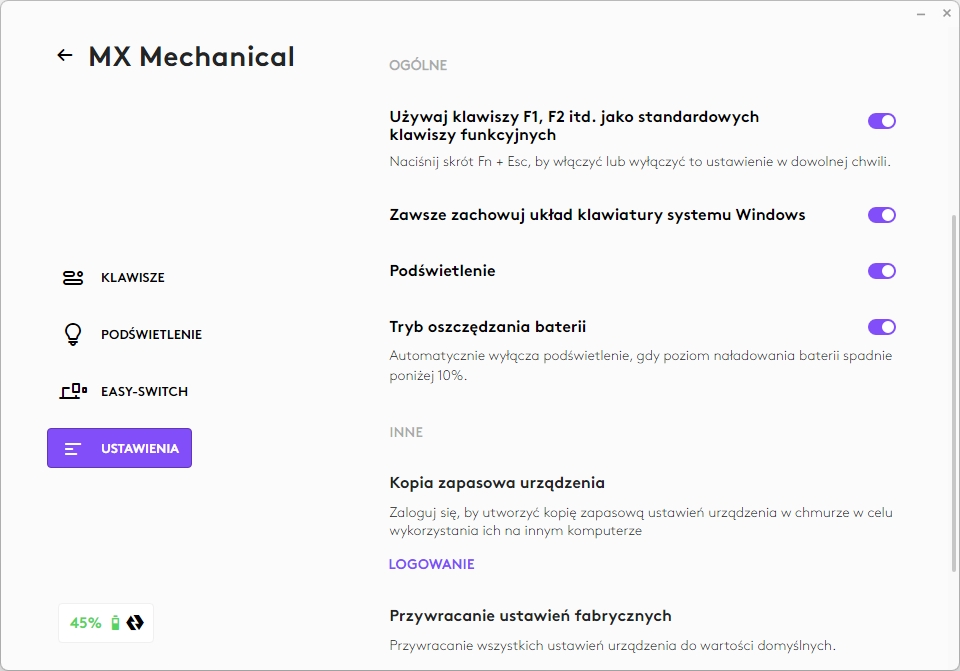This screenshot has width=960, height=671.
Task: Click the Easy-Switch devices icon
Action: (73, 391)
